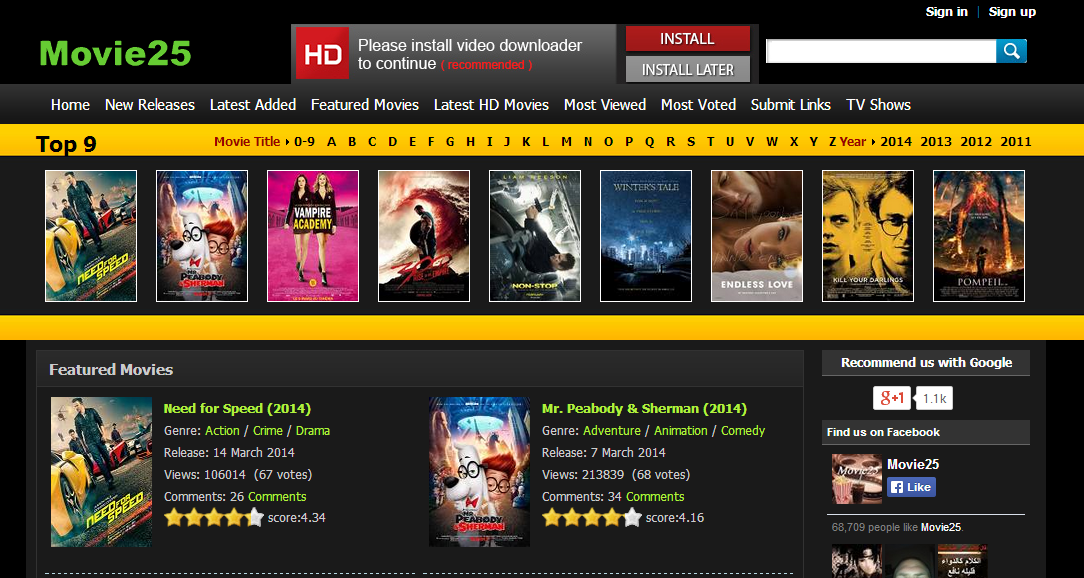
Task: Click the fifth star rating for Need for Speed
Action: click(254, 518)
